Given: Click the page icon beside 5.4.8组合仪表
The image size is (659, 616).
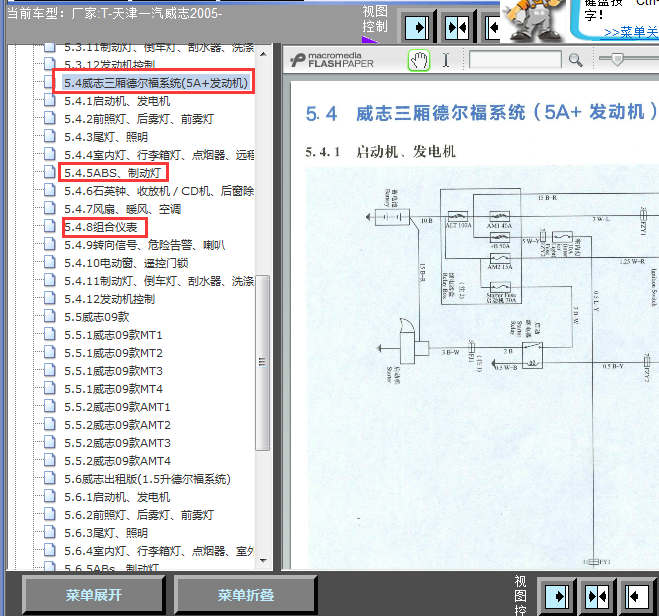Looking at the screenshot, I should coord(50,227).
